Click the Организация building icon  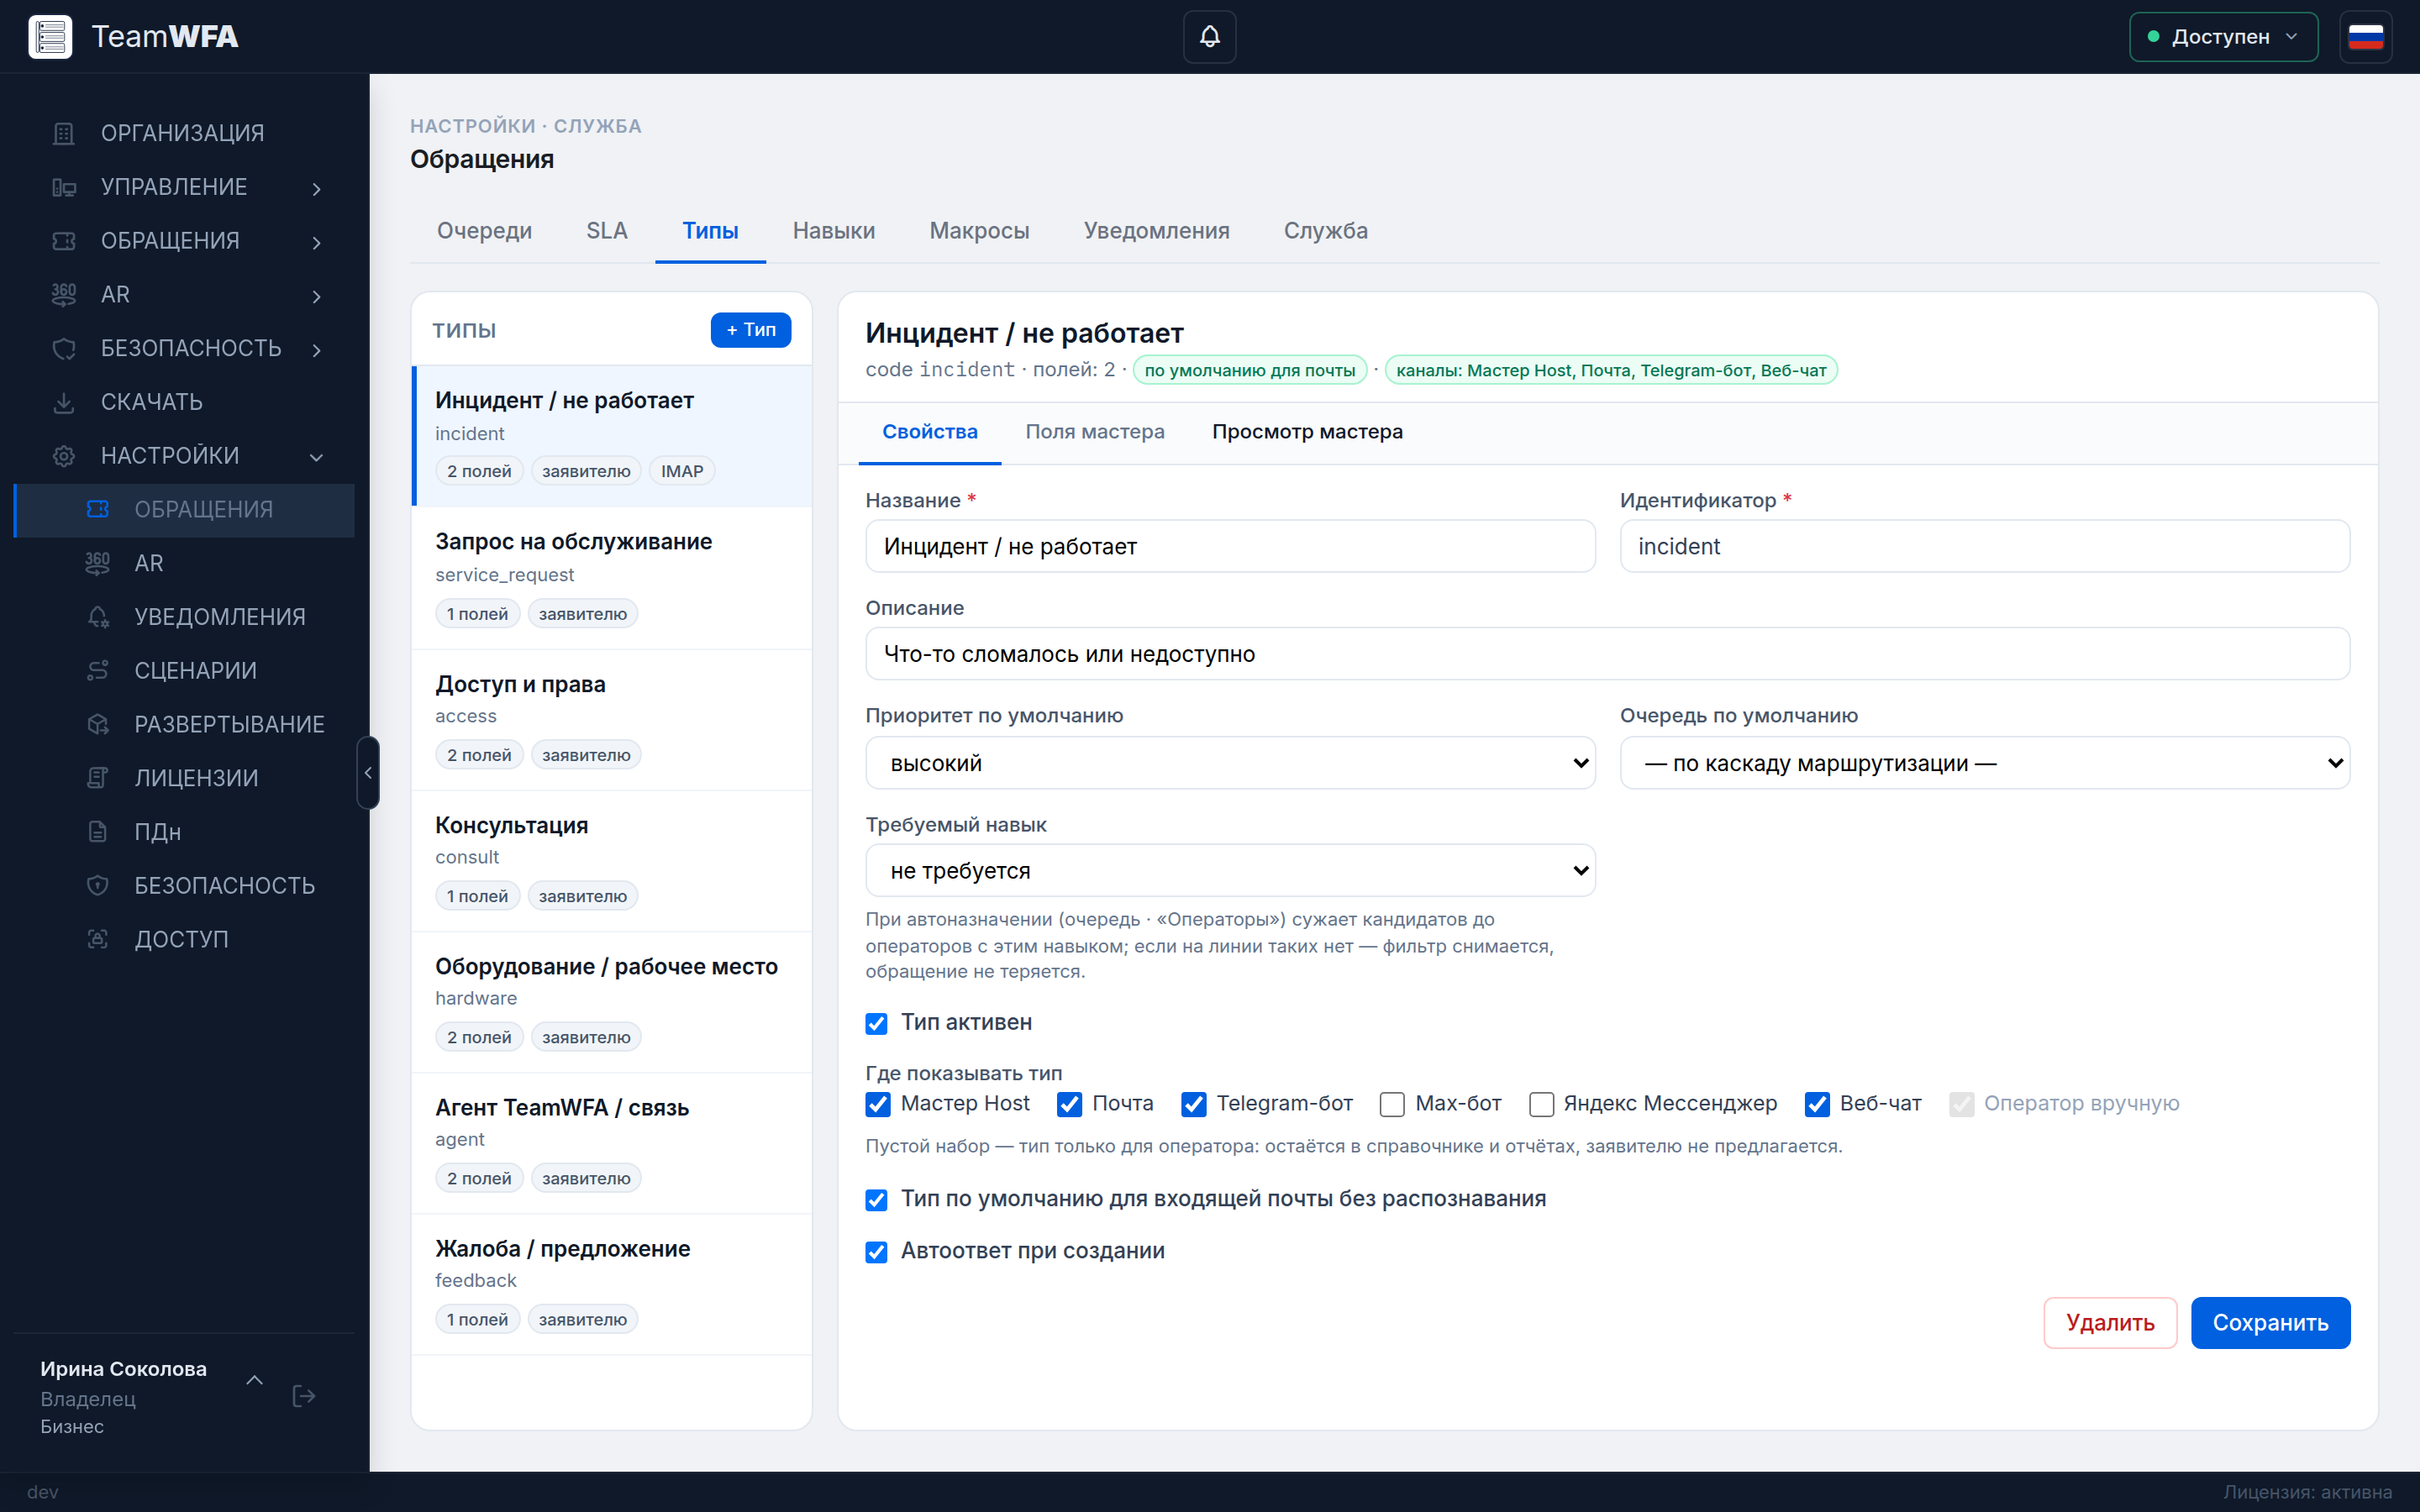(x=64, y=133)
